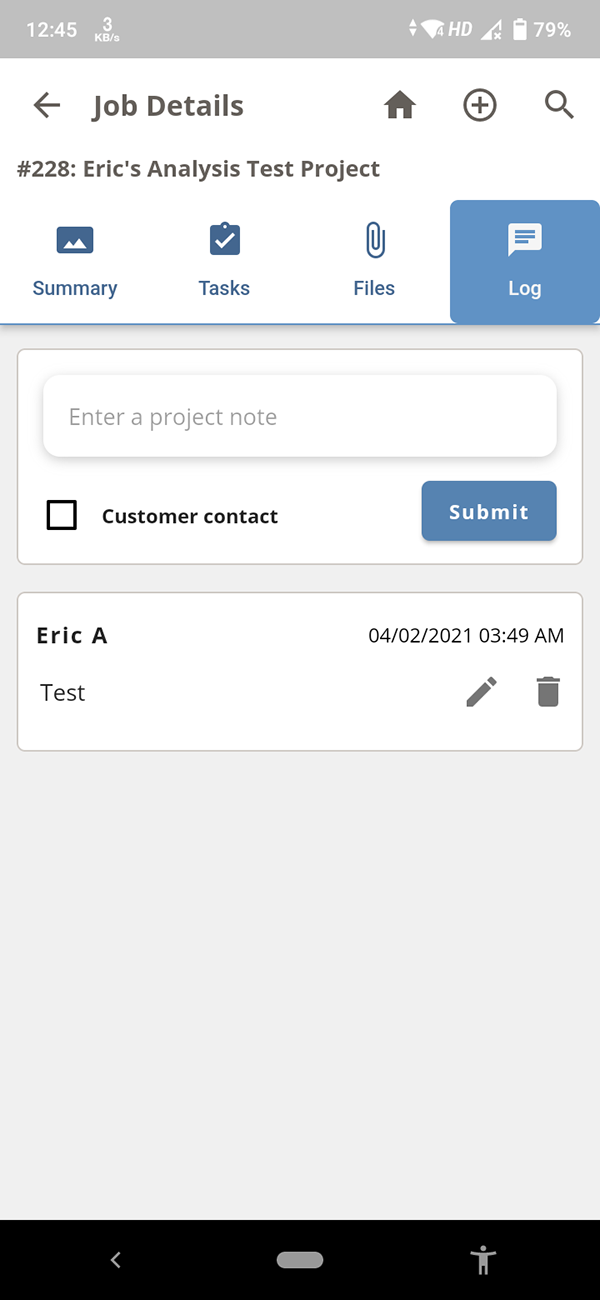Tap the accessibility icon in navigation bar
The image size is (600, 1300).
coord(483,1260)
